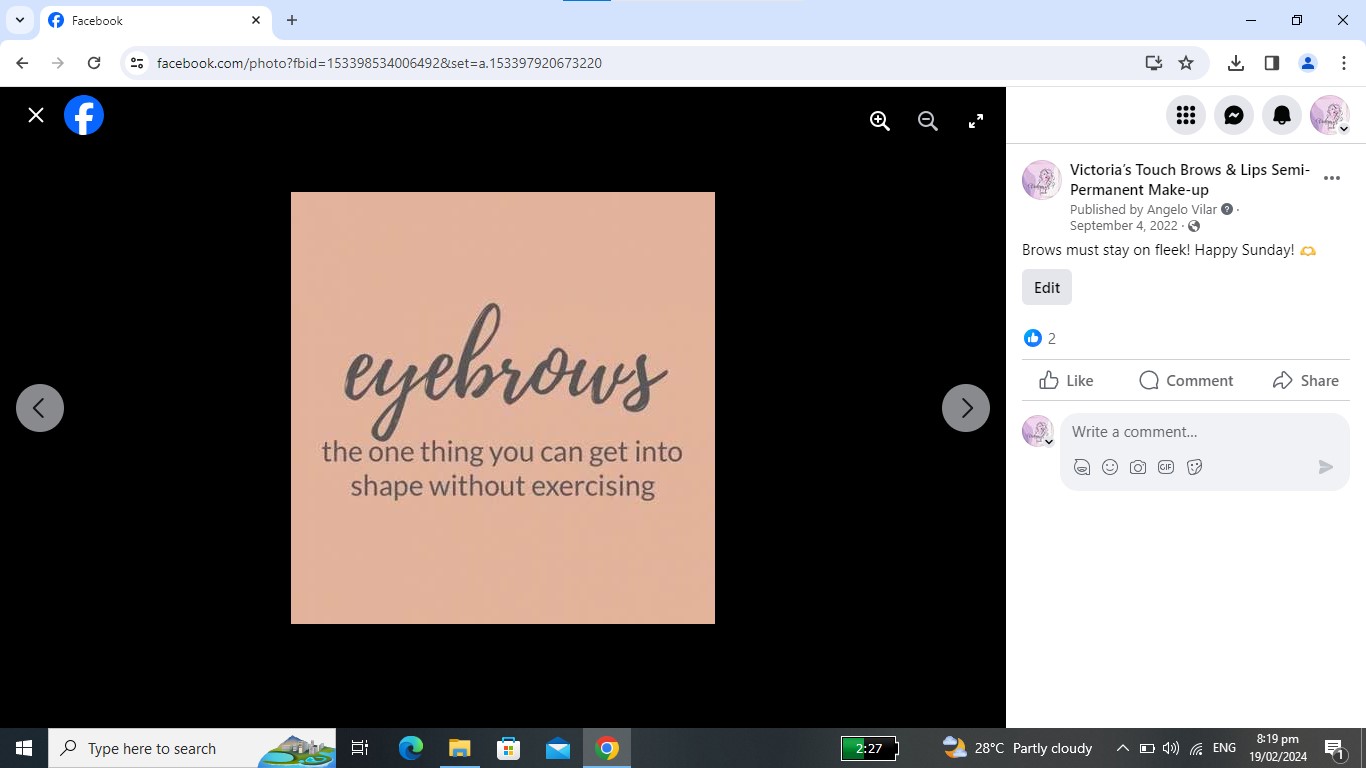Open the post options three-dot menu
Image resolution: width=1366 pixels, height=768 pixels.
tap(1331, 178)
